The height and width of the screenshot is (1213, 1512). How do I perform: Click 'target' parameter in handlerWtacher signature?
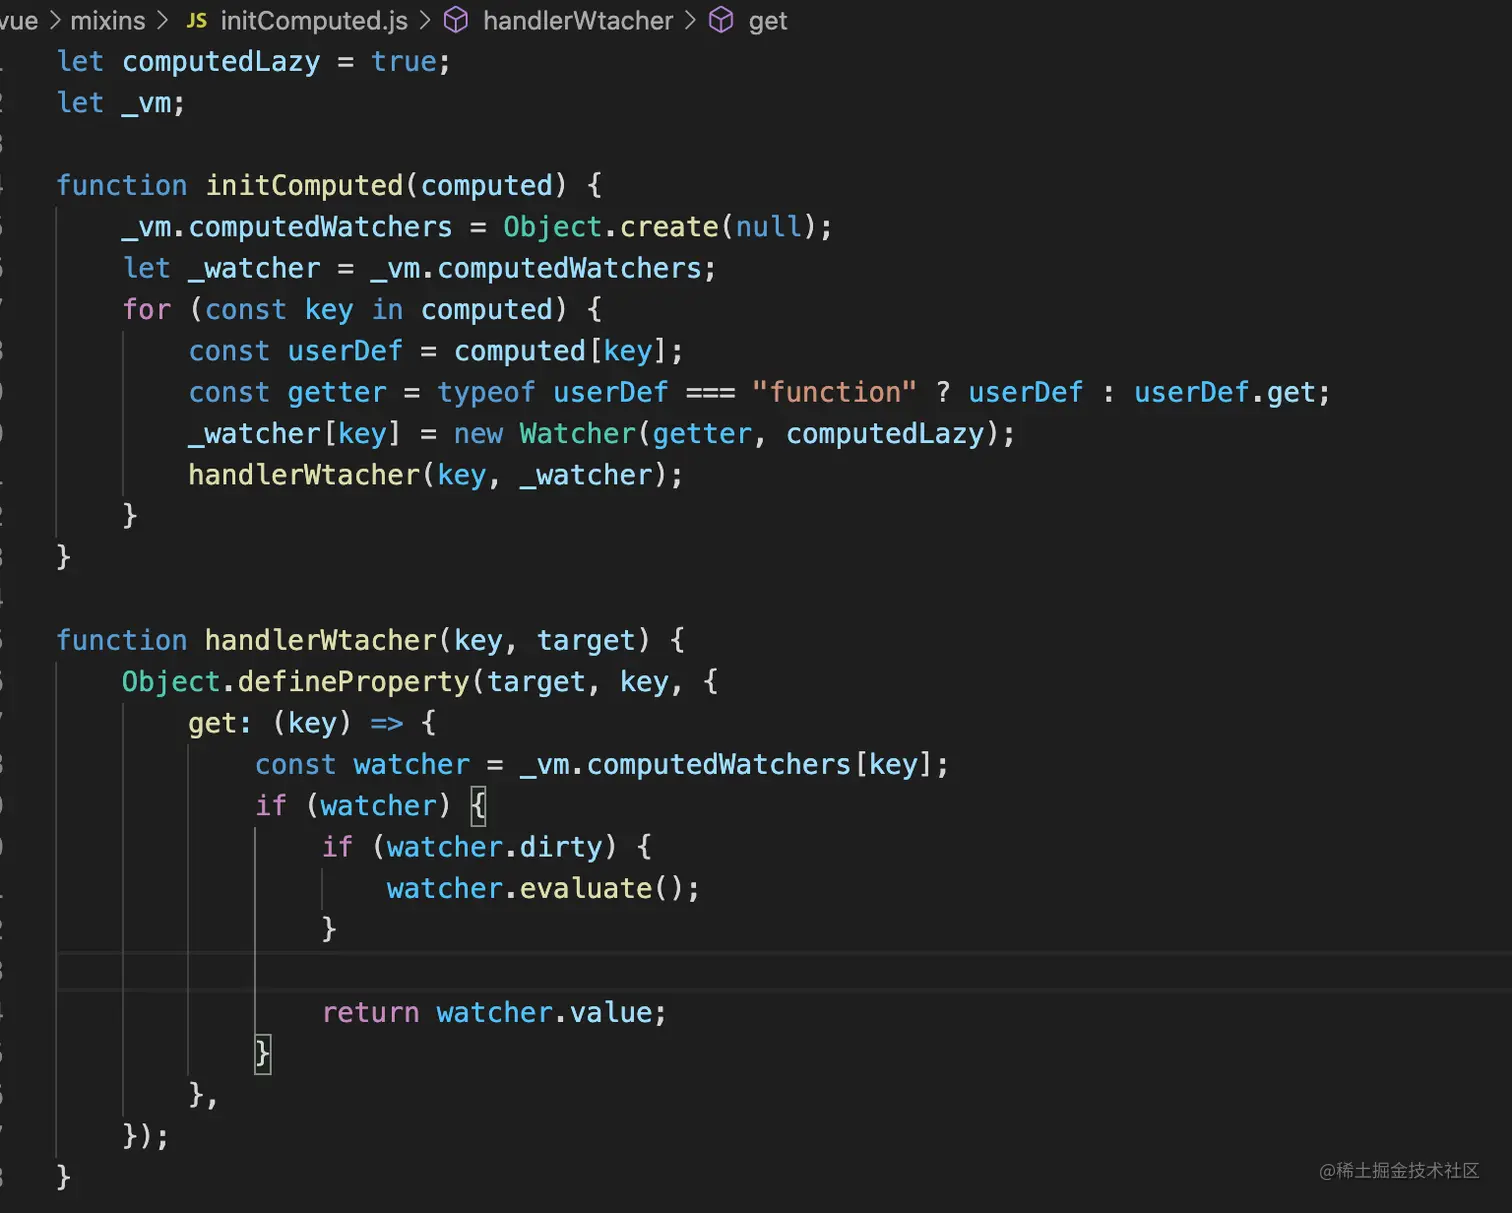coord(586,640)
